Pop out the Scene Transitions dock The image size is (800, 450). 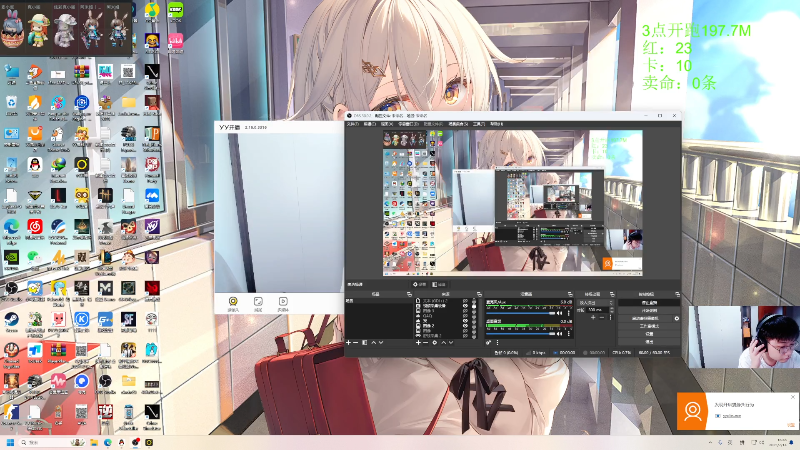(612, 294)
